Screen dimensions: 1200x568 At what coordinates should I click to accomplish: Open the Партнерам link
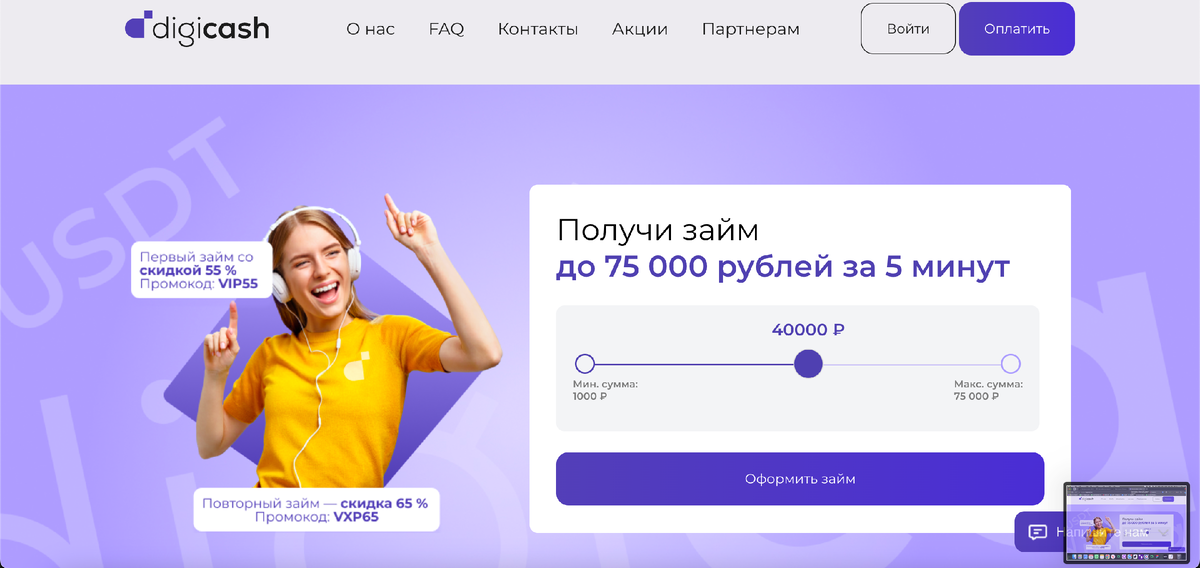(751, 29)
